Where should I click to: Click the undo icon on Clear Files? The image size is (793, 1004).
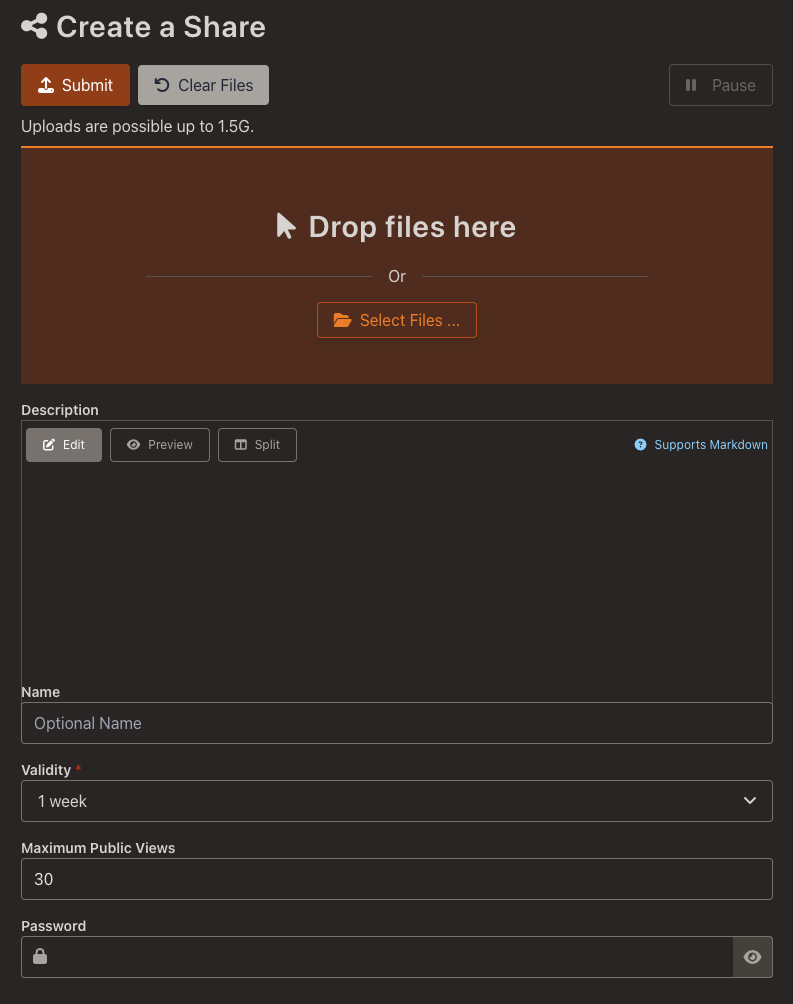pos(162,85)
